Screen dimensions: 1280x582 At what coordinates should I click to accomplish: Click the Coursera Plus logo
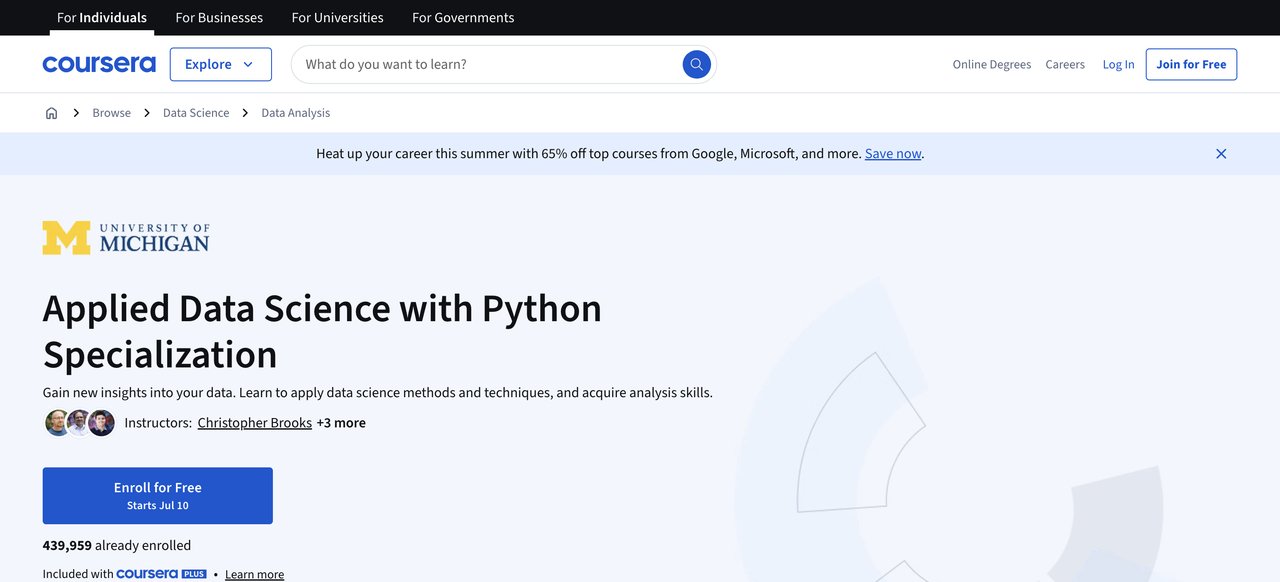161,574
